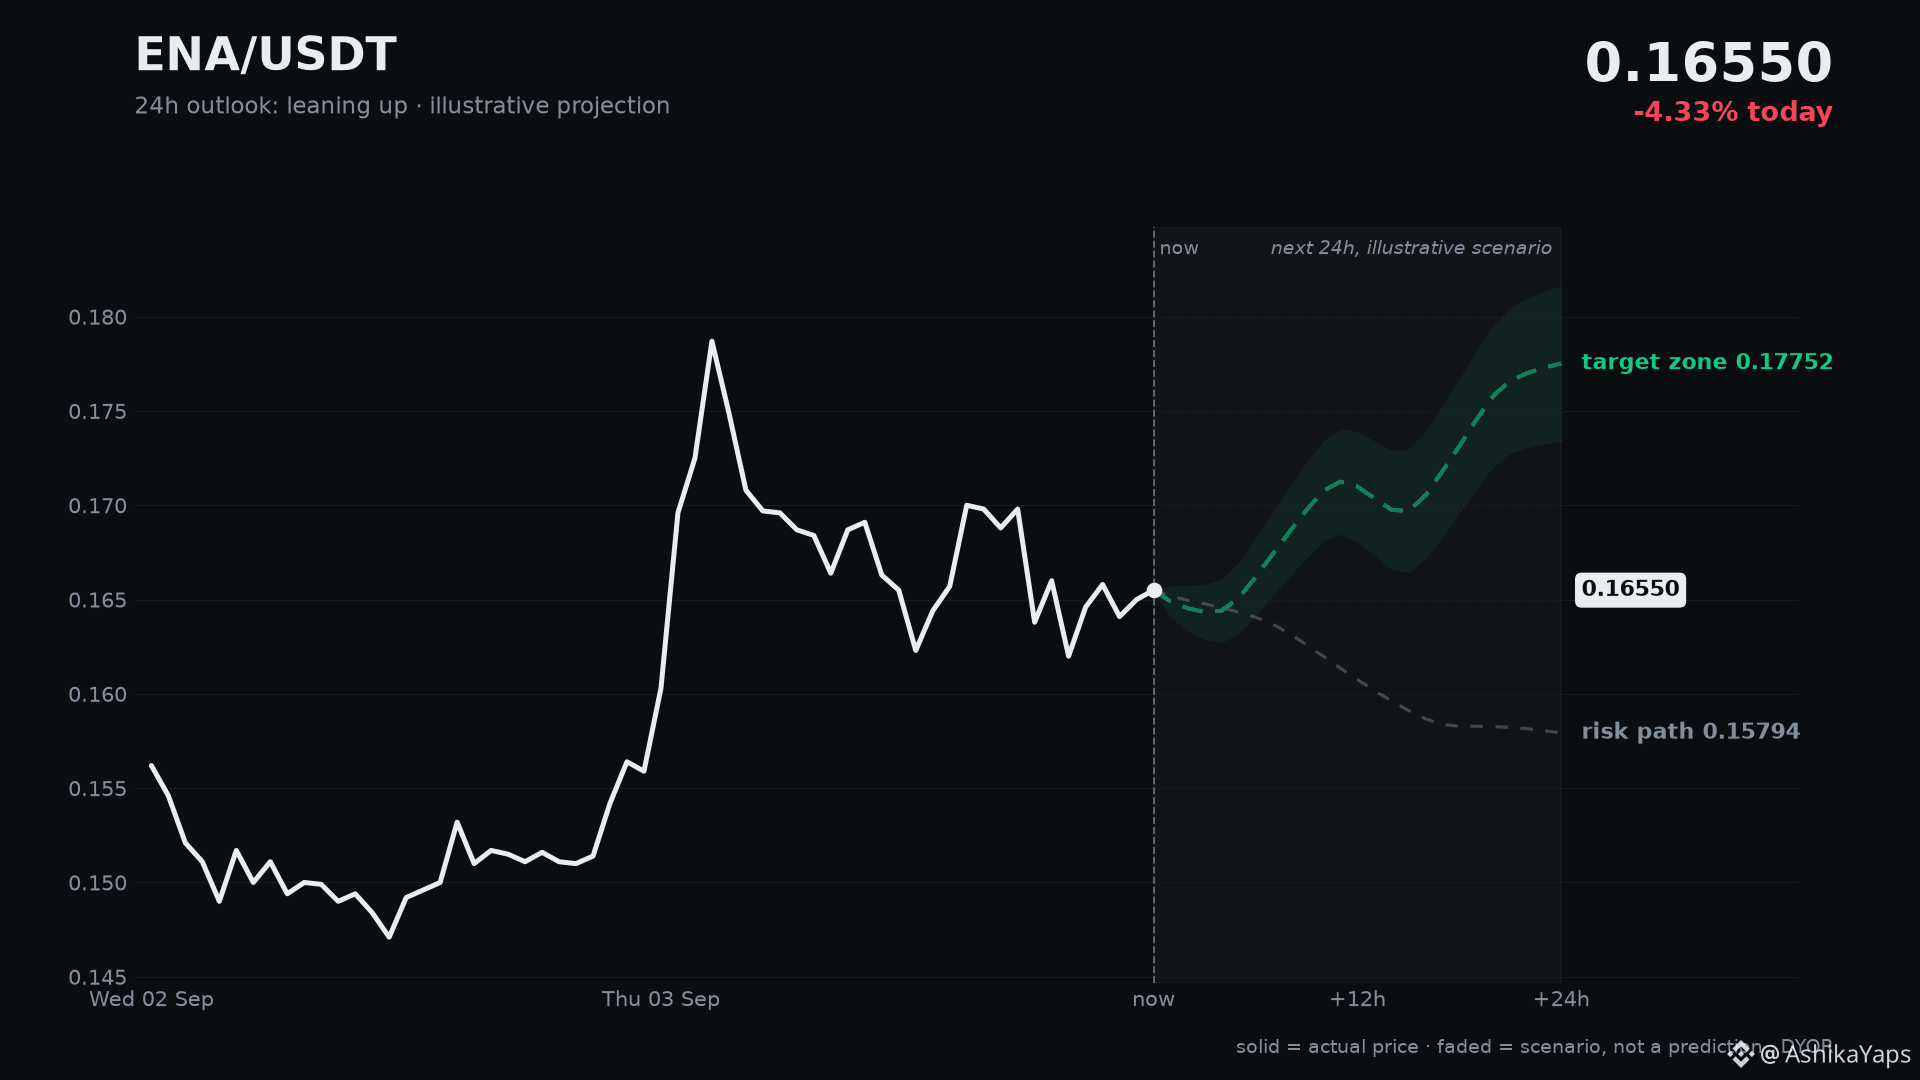Image resolution: width=1920 pixels, height=1080 pixels.
Task: Click the large 0.16550 price in header
Action: point(1708,63)
